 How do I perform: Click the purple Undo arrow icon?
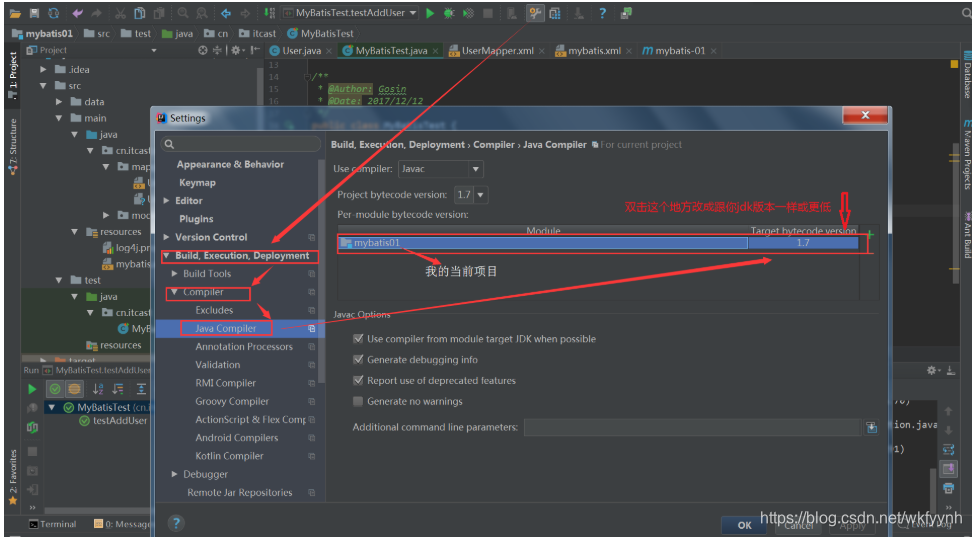(x=77, y=13)
